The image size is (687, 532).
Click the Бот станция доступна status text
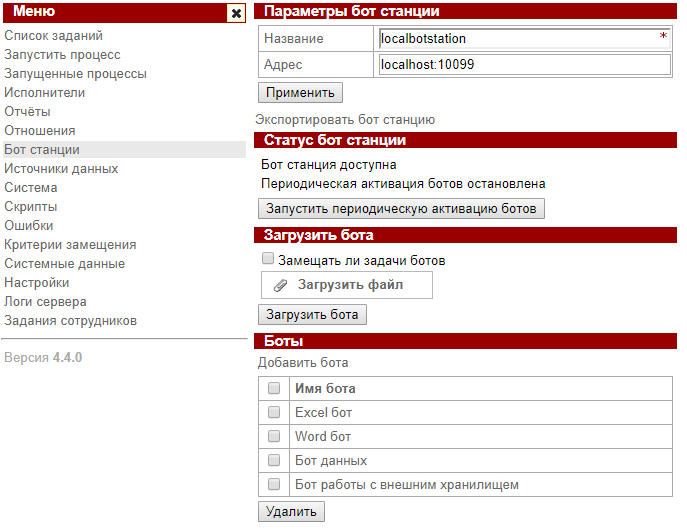click(x=329, y=165)
